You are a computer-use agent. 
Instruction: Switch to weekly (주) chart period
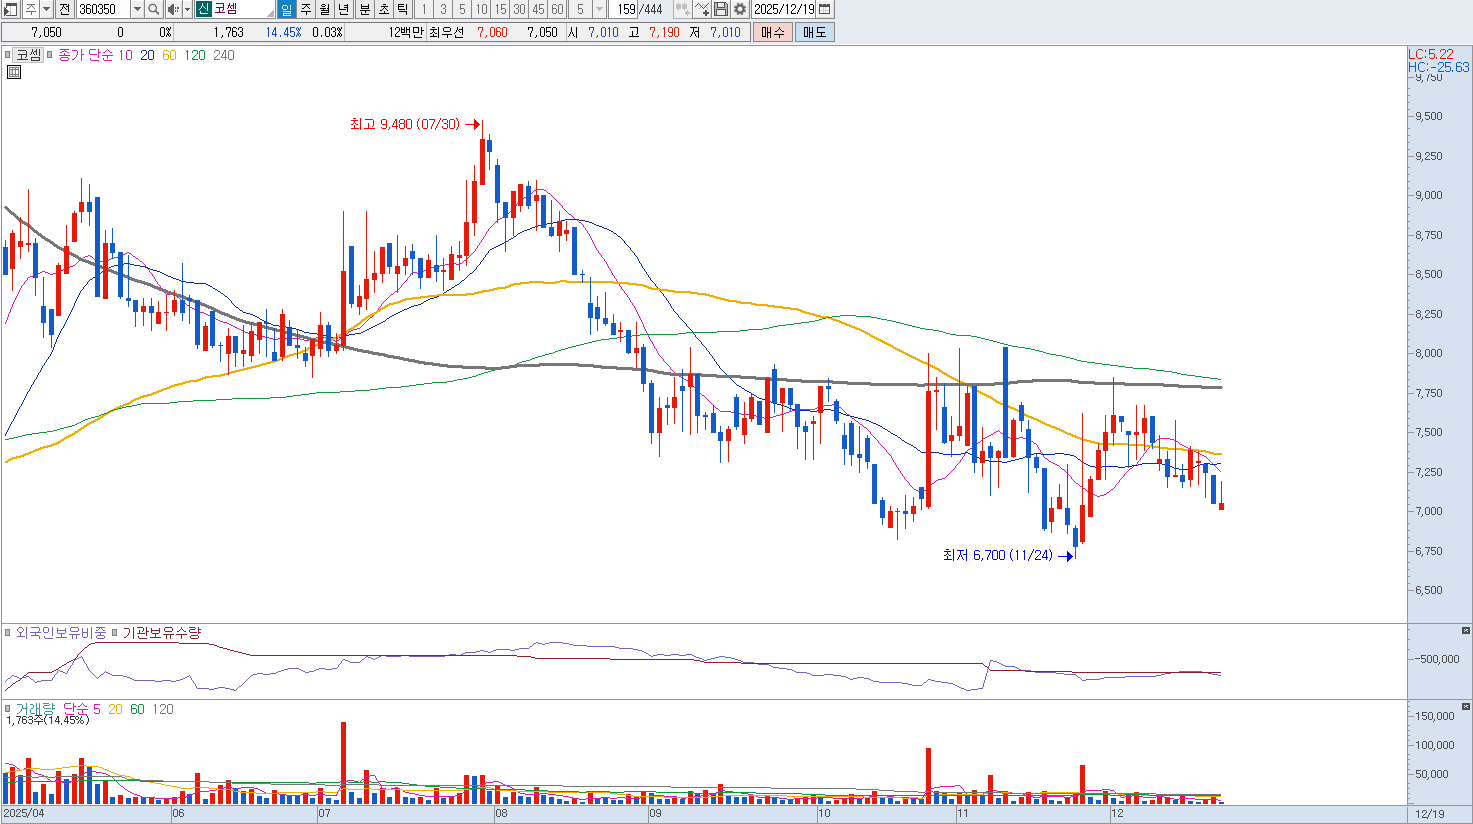pos(306,9)
